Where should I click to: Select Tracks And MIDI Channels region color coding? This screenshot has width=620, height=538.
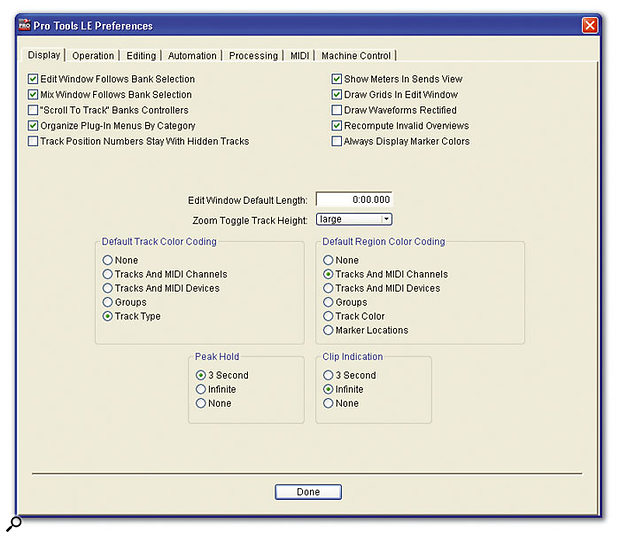[328, 274]
